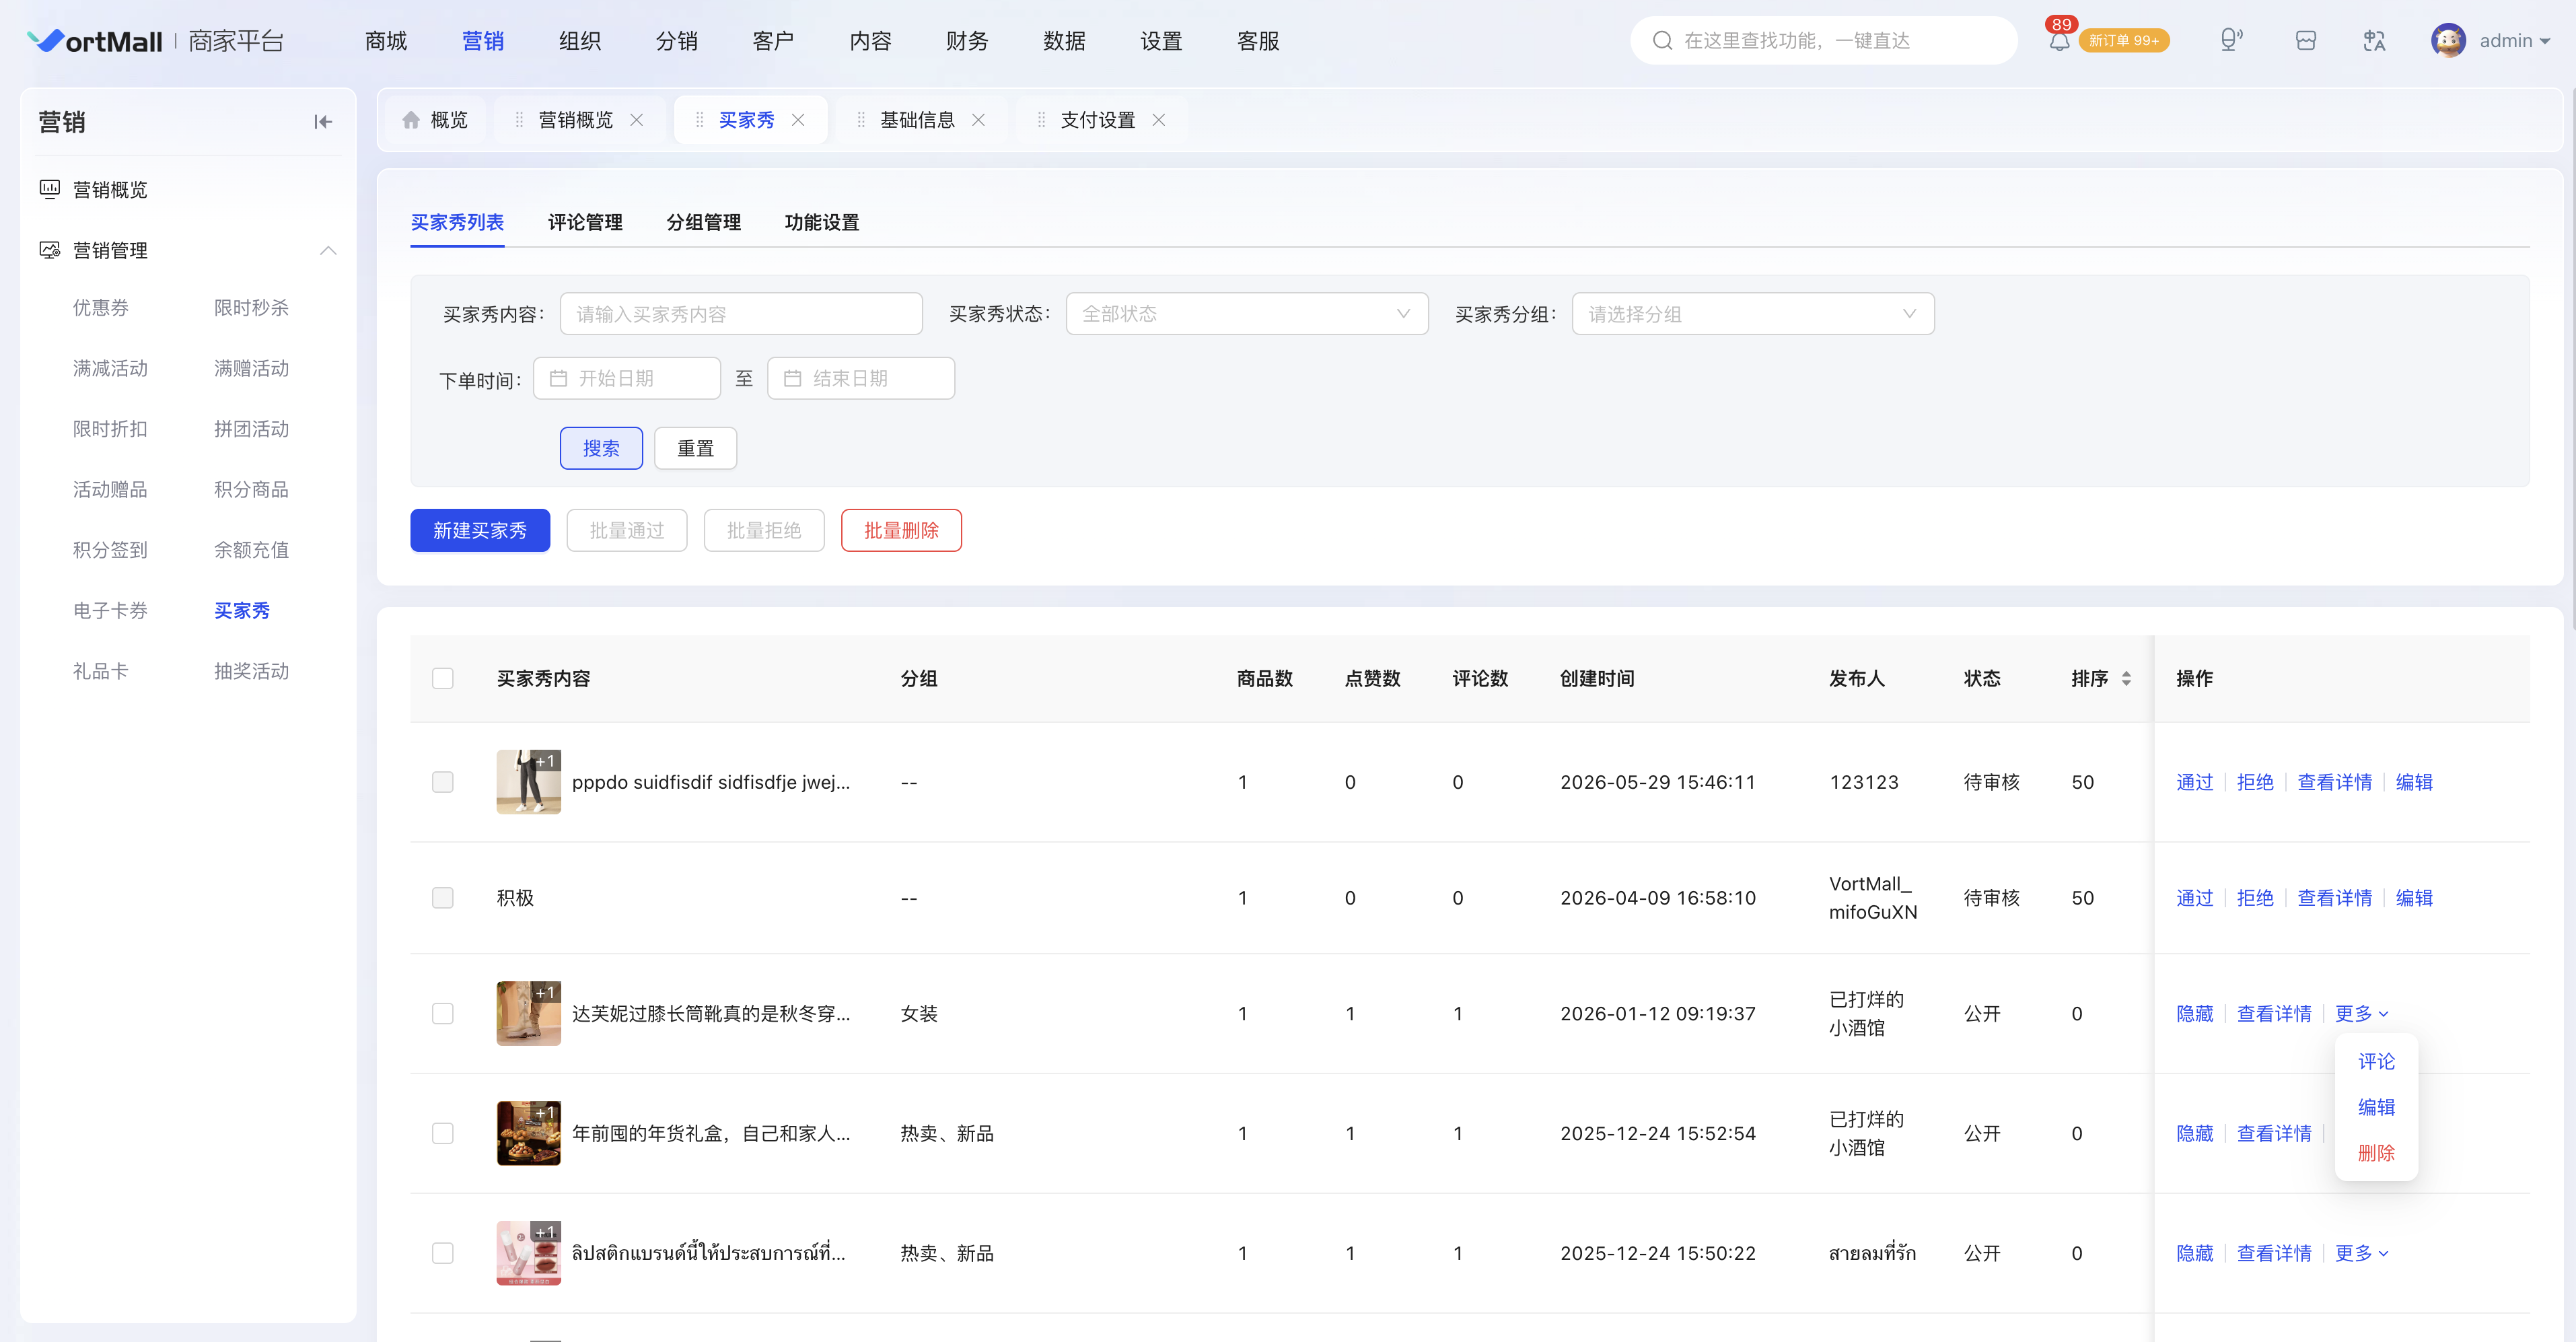Screen dimensions: 2576x1342
Task: Switch to the 评论管理 tab
Action: point(585,222)
